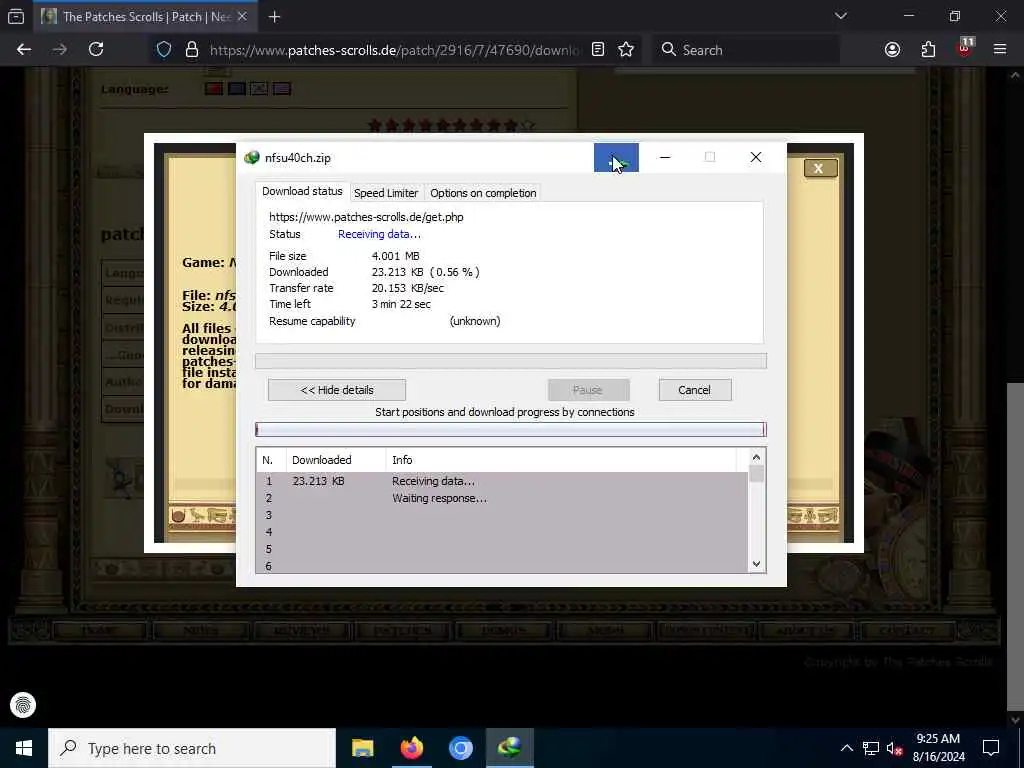The height and width of the screenshot is (768, 1024).
Task: Show hidden system tray icons
Action: (x=846, y=748)
